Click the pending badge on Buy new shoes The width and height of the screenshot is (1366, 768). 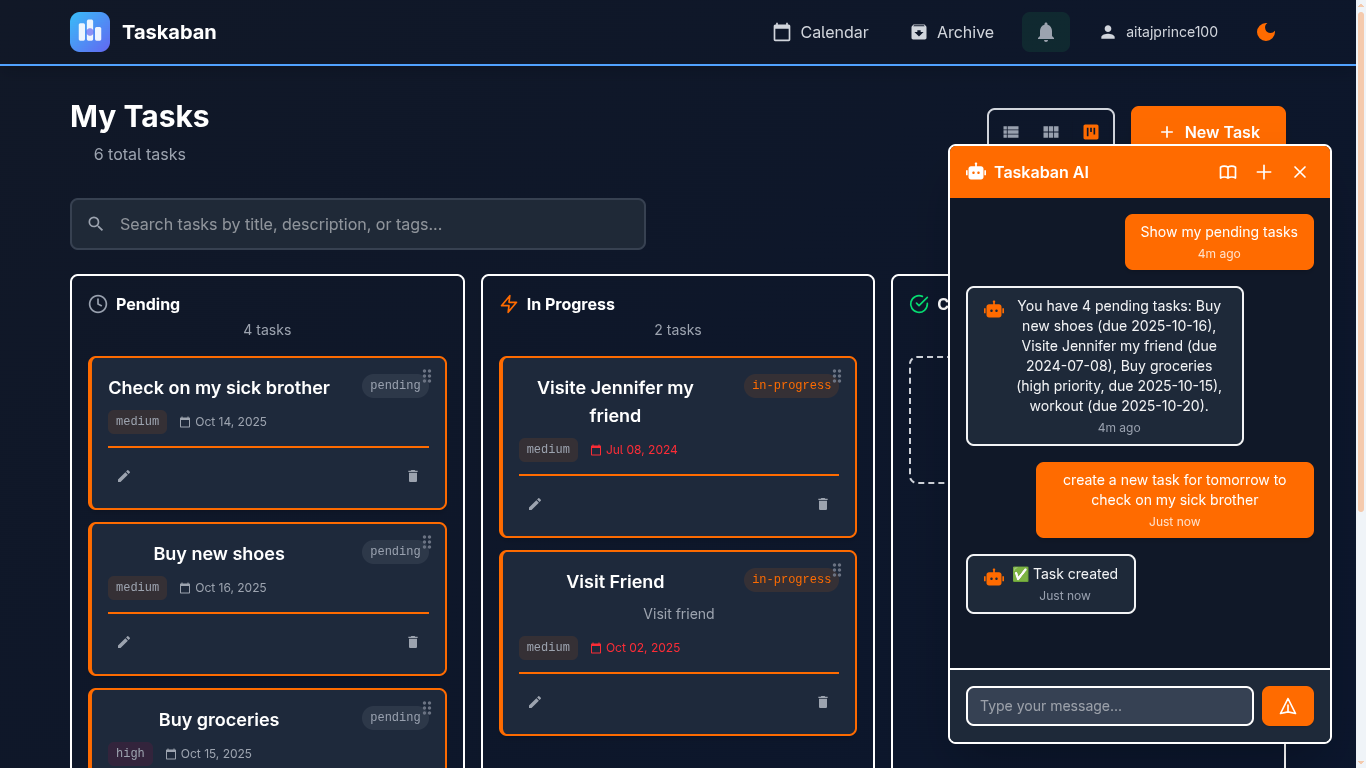395,552
